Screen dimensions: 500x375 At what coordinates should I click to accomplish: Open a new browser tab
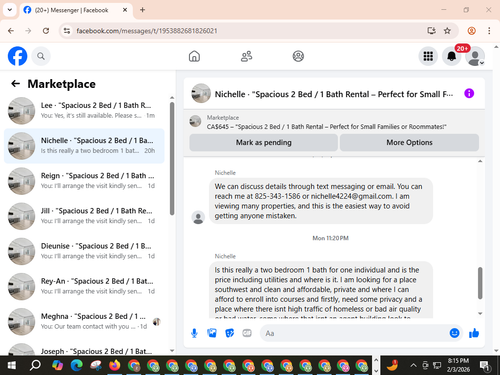pos(142,10)
